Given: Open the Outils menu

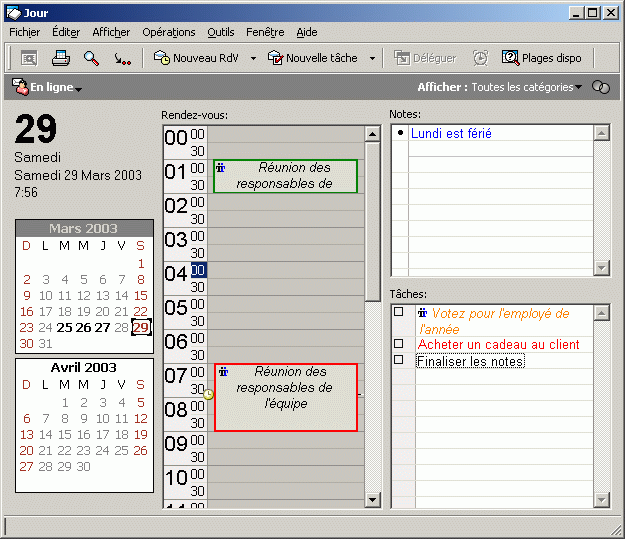Looking at the screenshot, I should (221, 32).
